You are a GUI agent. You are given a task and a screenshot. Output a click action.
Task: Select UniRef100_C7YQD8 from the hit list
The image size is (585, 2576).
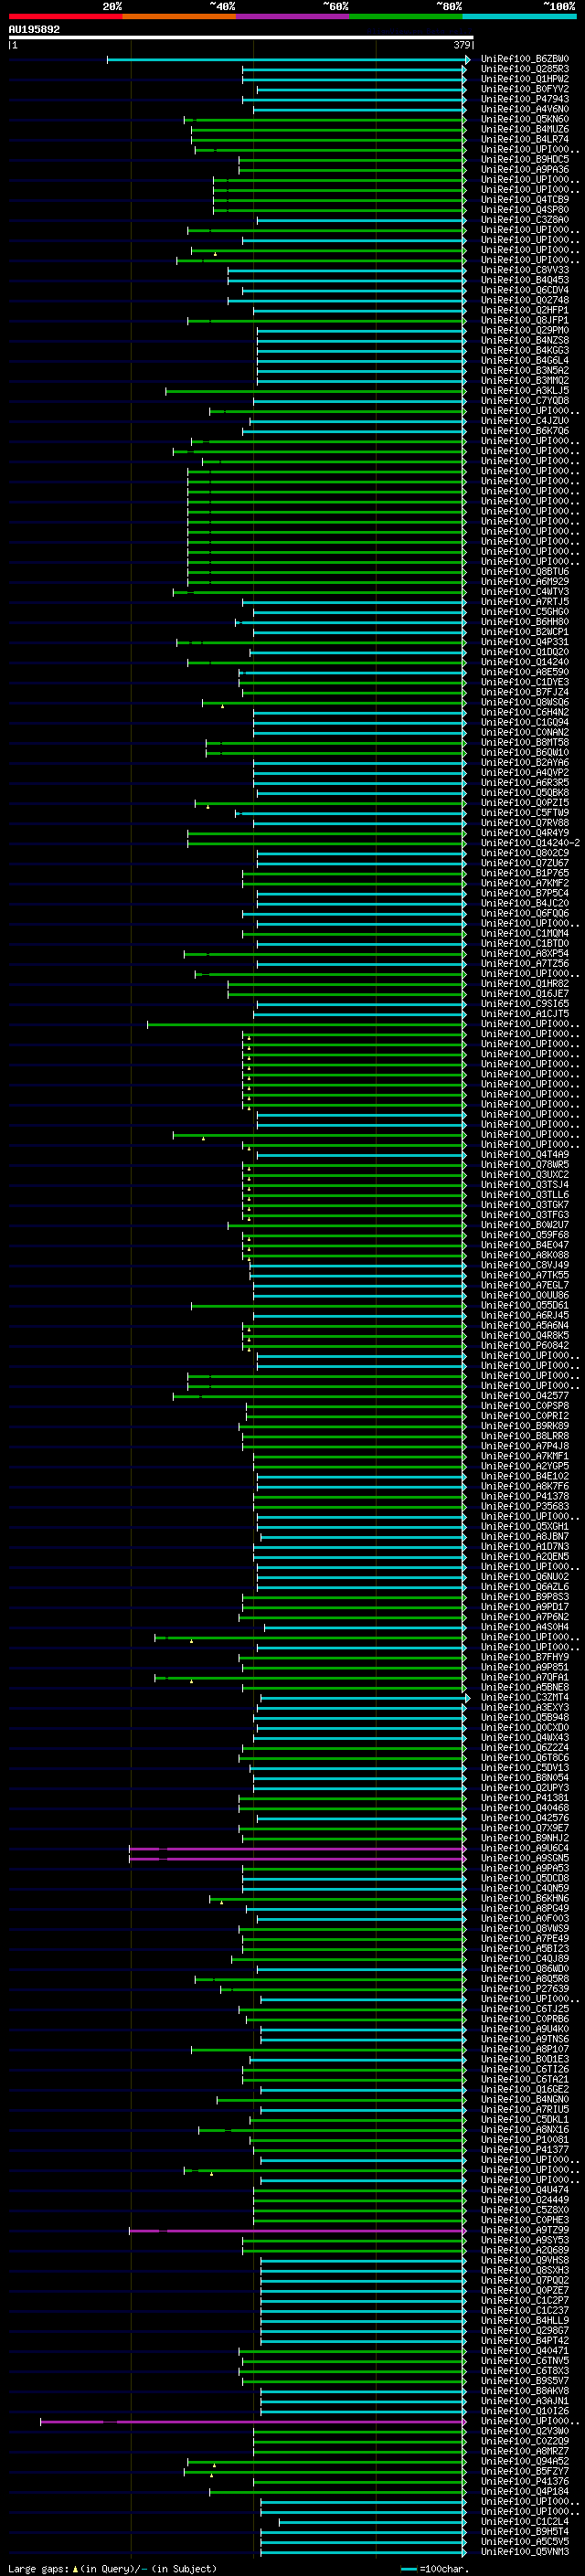[x=524, y=401]
